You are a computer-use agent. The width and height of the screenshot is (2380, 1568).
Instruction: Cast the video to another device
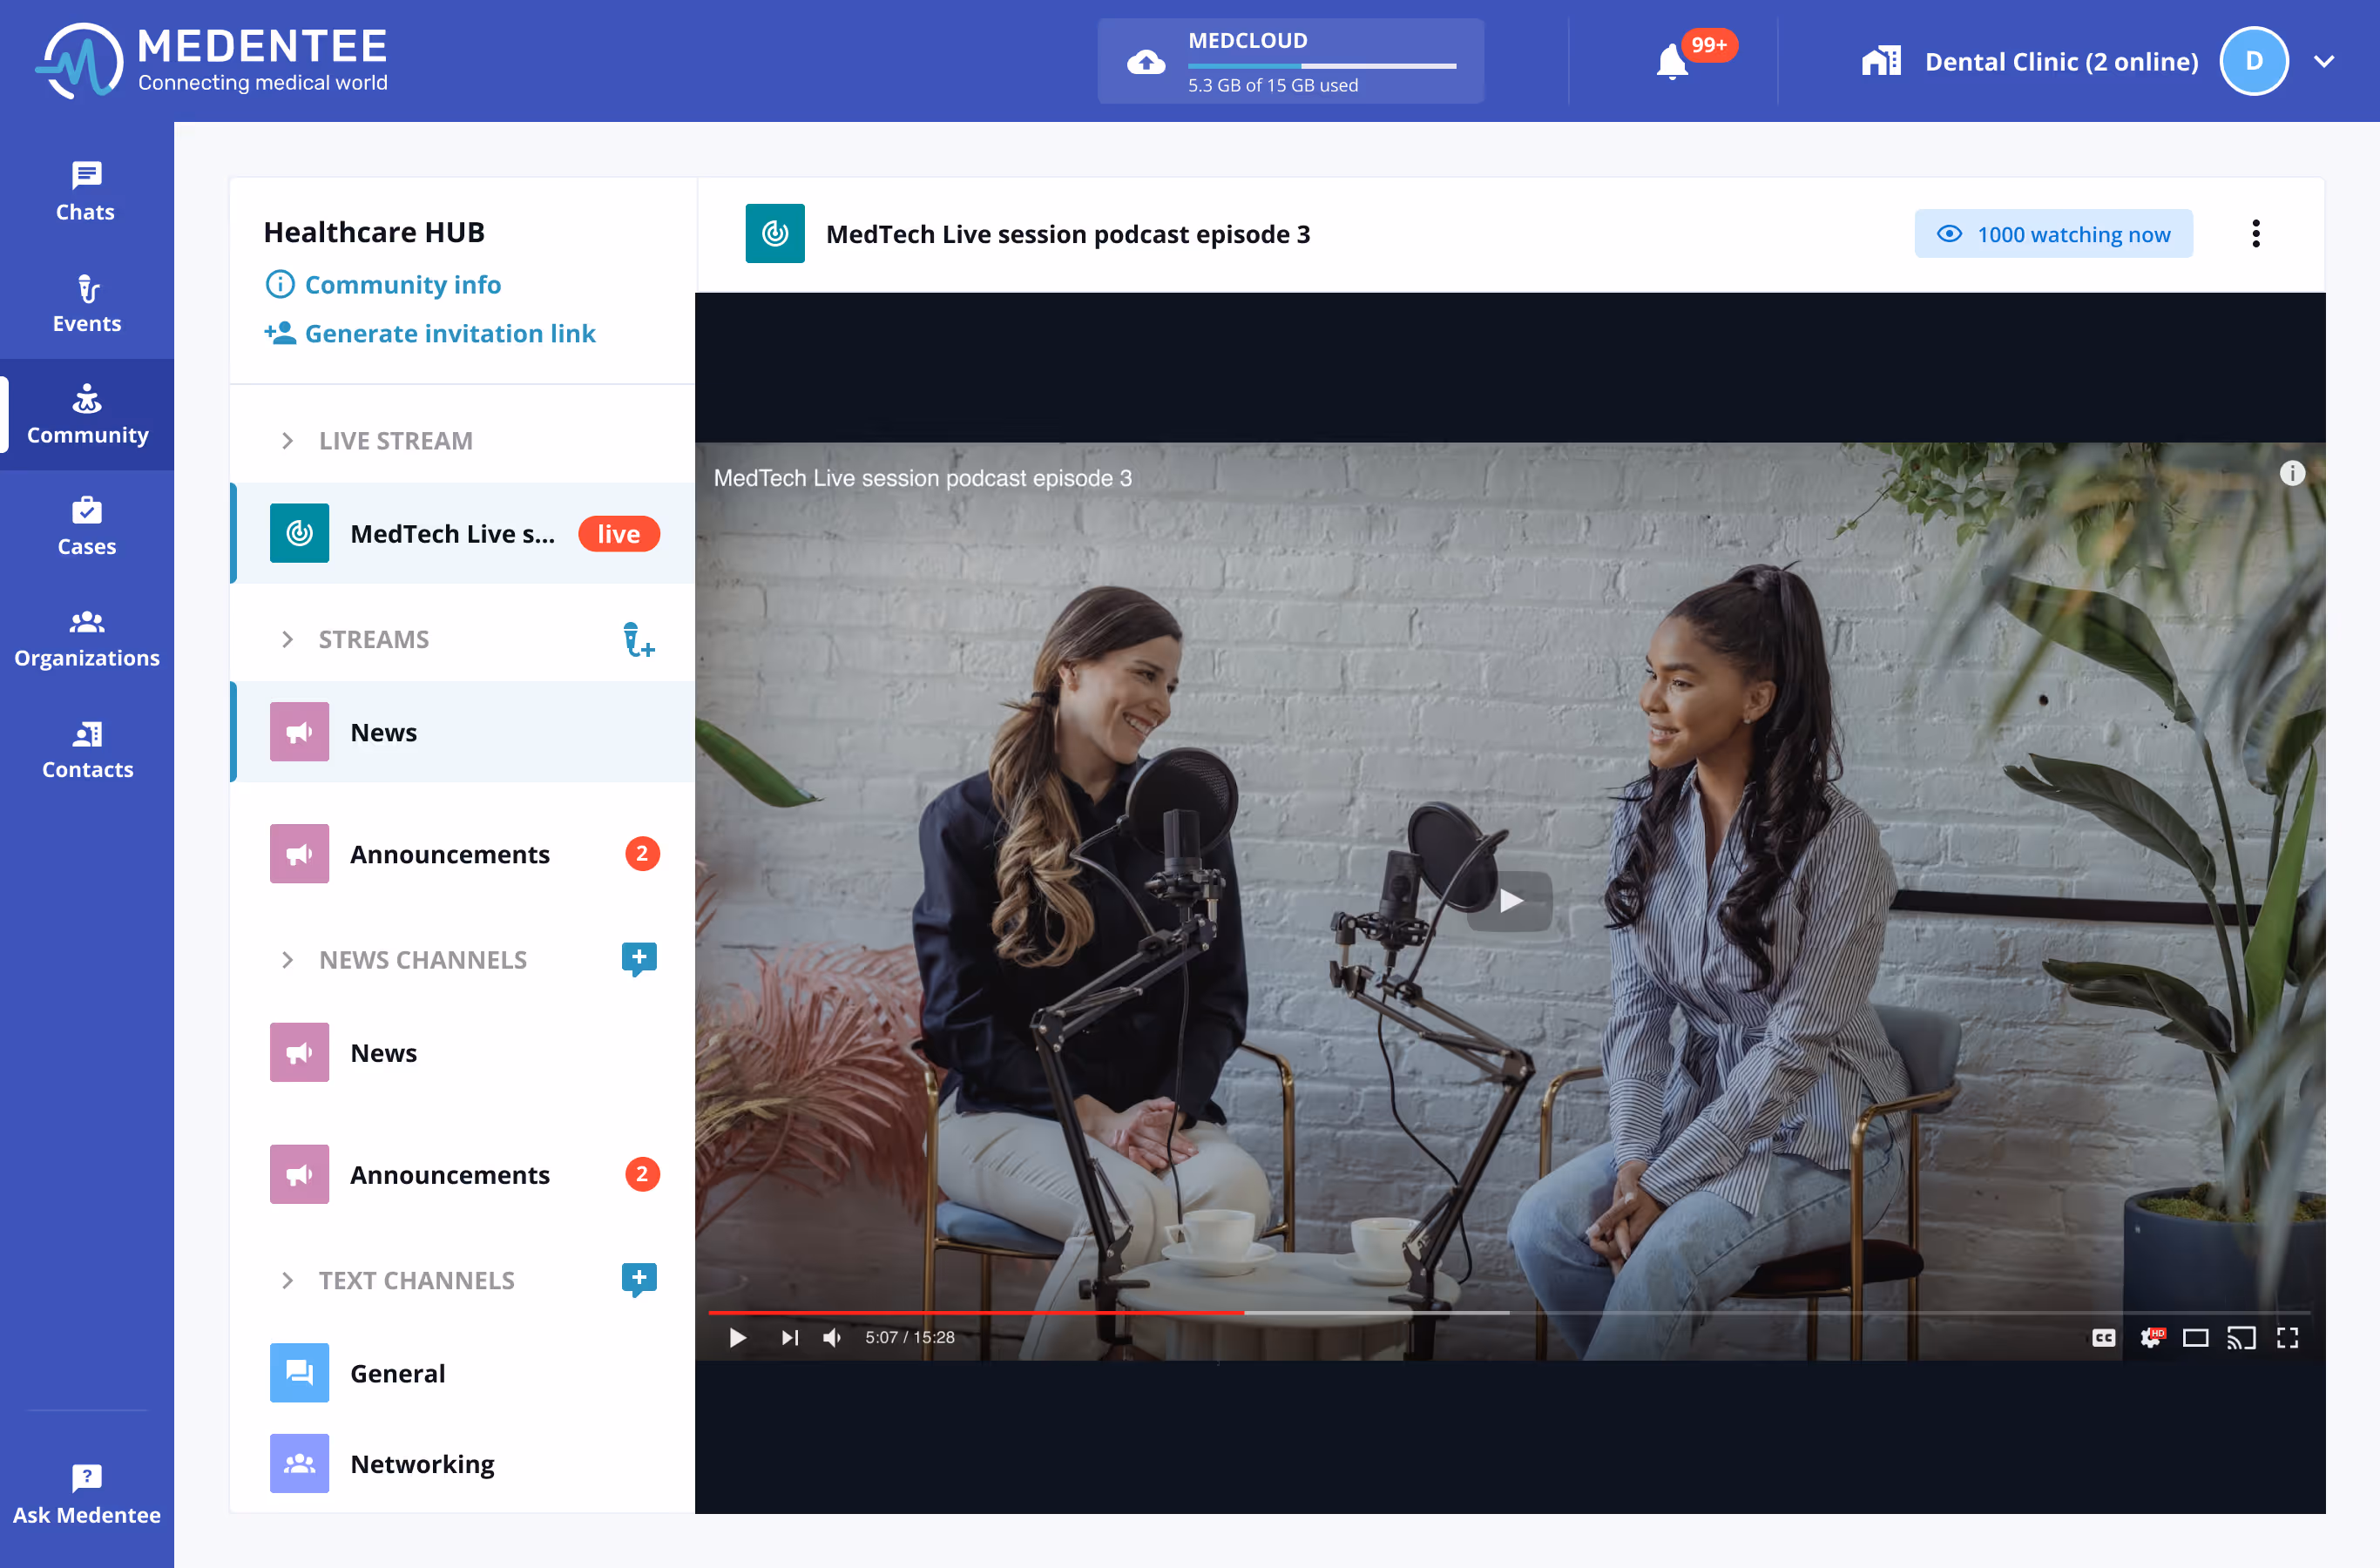click(2241, 1338)
